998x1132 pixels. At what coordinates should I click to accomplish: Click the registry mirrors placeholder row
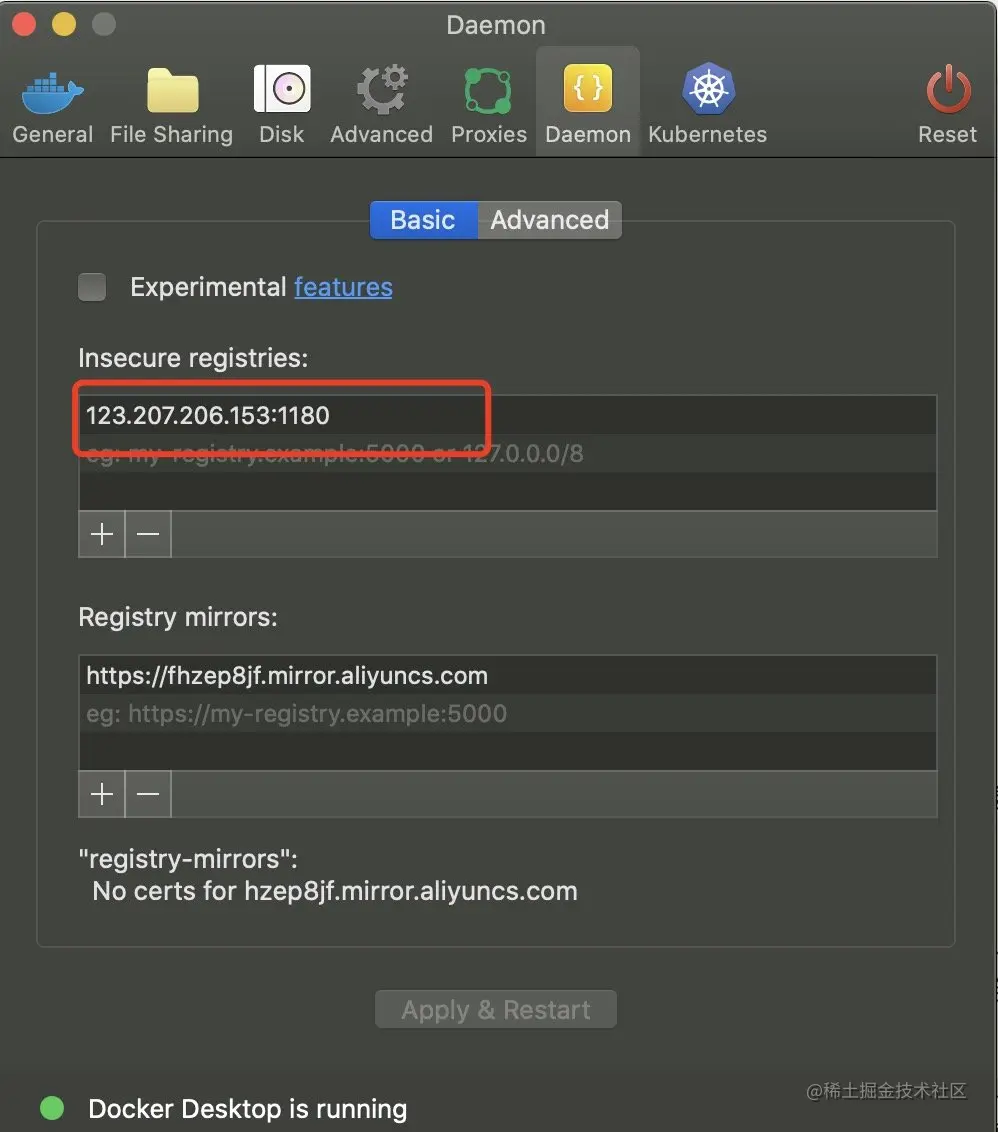(507, 713)
